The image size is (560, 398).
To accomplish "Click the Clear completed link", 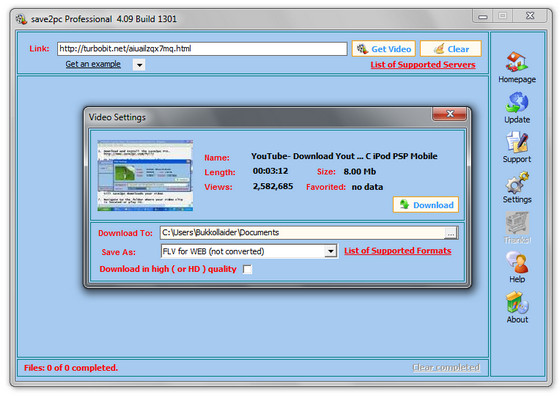I will coord(446,367).
